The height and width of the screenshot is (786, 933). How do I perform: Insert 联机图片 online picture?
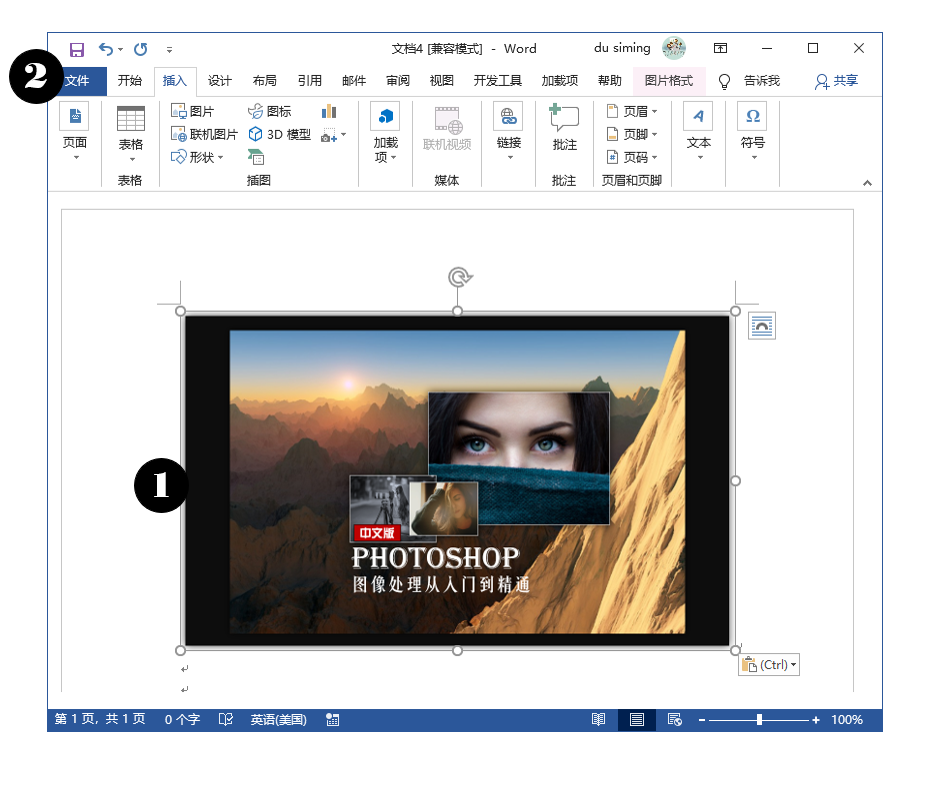(204, 134)
